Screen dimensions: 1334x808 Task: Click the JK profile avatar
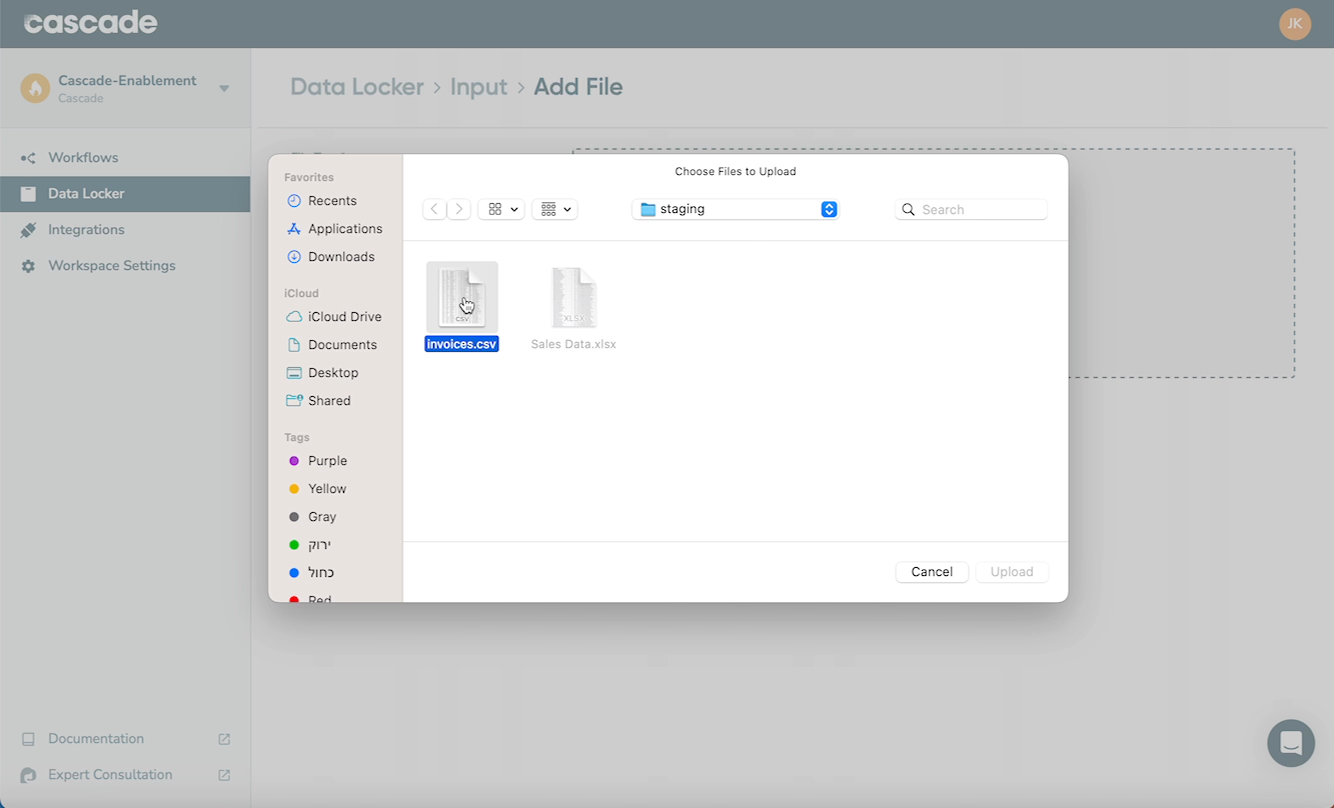(1295, 23)
